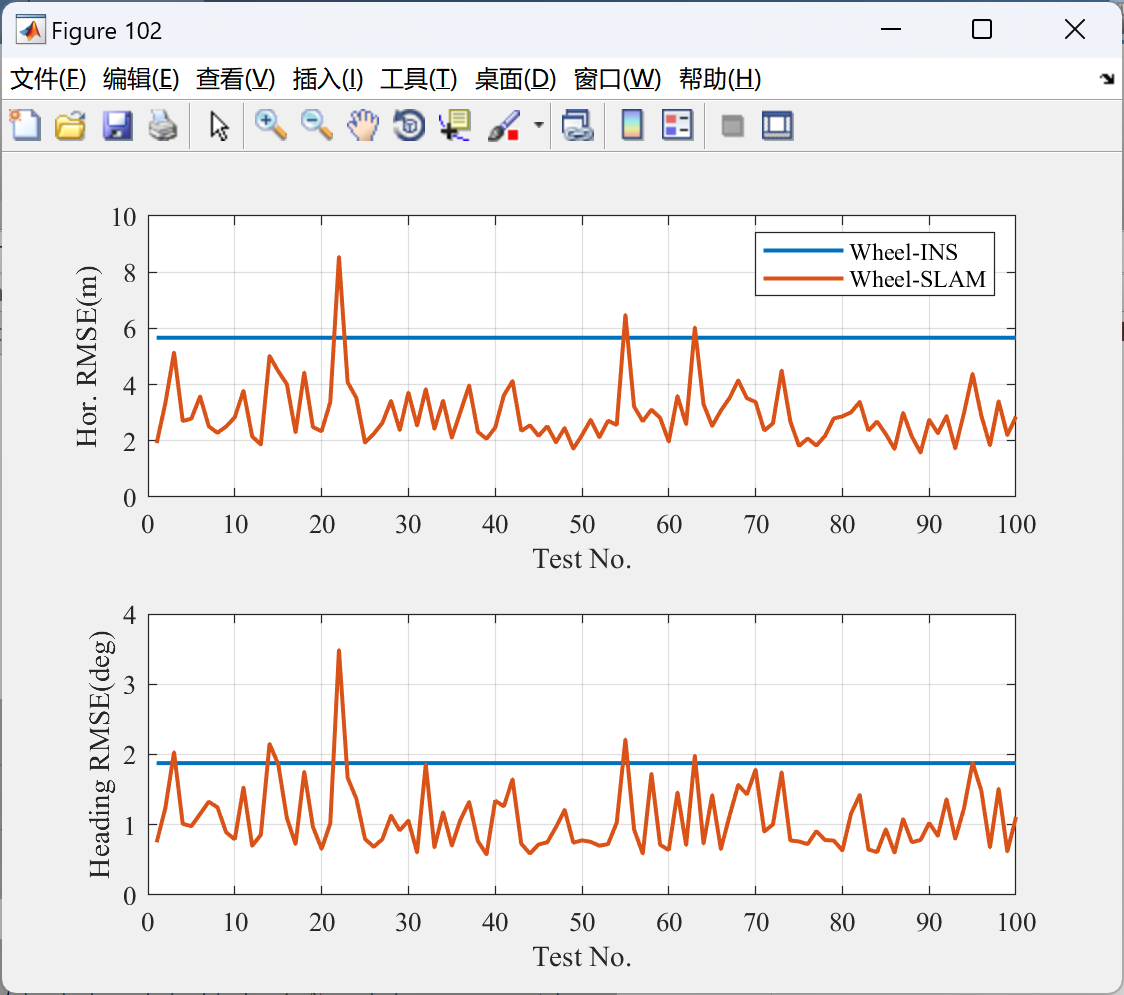Open the 查看(V) menu
Image resolution: width=1124 pixels, height=995 pixels.
235,79
